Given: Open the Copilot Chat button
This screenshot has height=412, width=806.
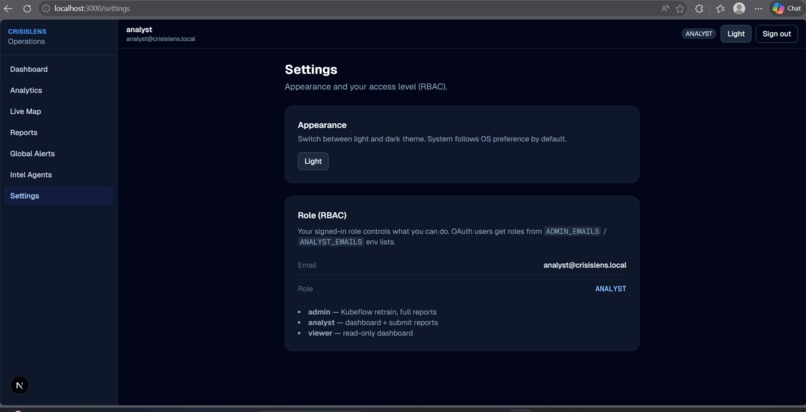Looking at the screenshot, I should [787, 8].
